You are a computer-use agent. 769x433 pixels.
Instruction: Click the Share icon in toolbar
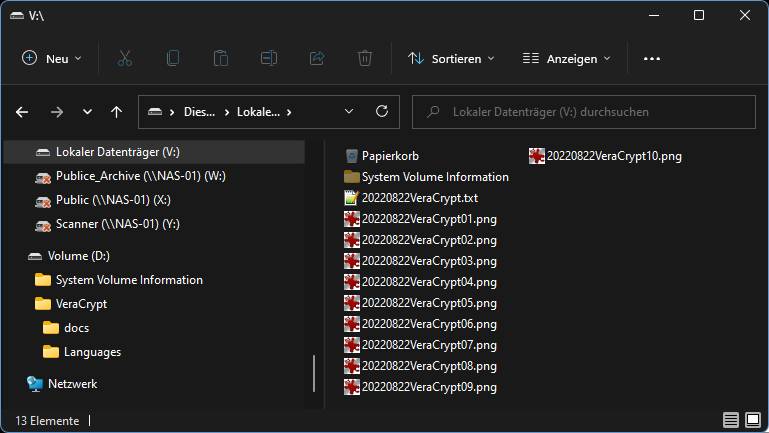tap(317, 59)
